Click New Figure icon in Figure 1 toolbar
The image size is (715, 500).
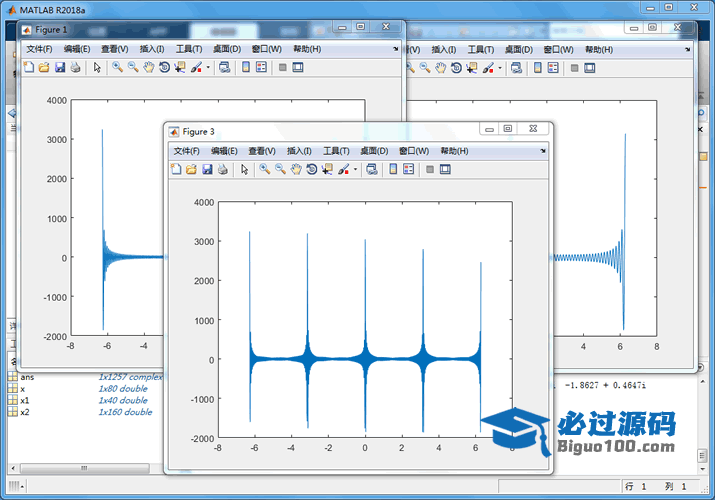point(29,67)
